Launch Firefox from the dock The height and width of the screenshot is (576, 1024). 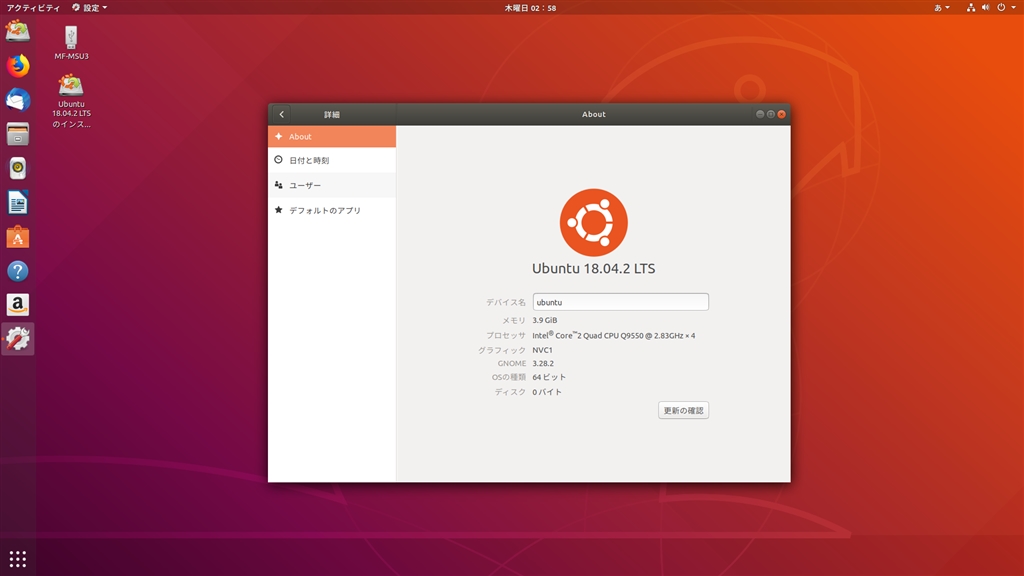pos(18,65)
